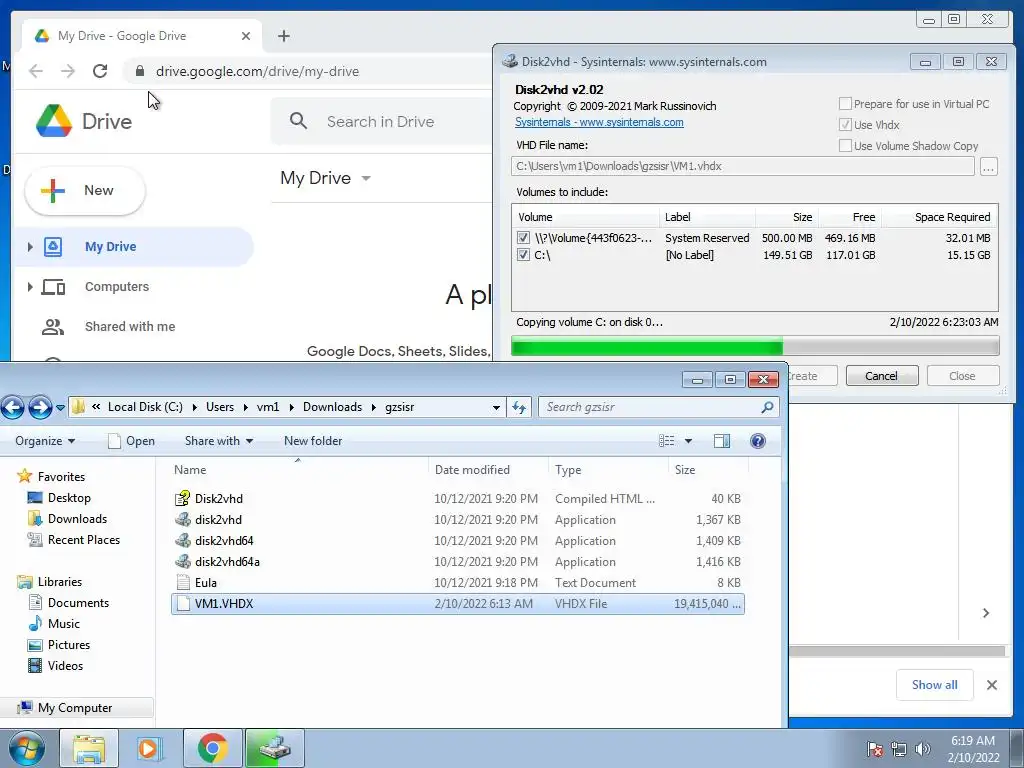Switch to Chrome from the taskbar
Image resolution: width=1024 pixels, height=768 pixels.
point(212,748)
